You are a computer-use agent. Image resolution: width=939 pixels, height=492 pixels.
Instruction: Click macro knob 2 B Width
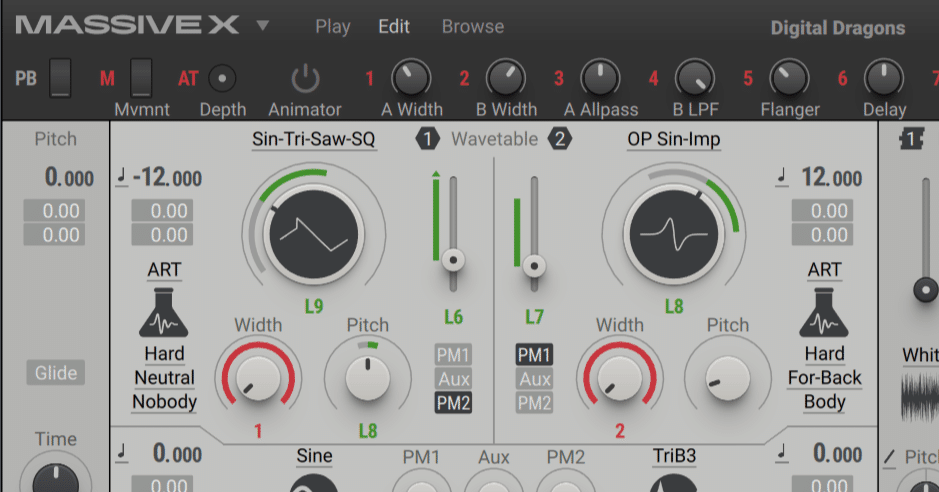click(506, 78)
